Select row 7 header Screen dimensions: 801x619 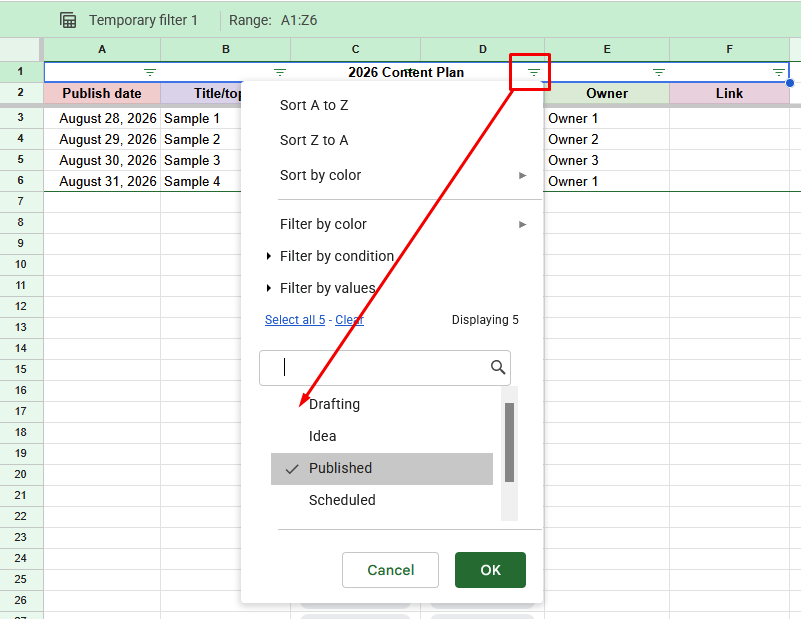click(20, 202)
